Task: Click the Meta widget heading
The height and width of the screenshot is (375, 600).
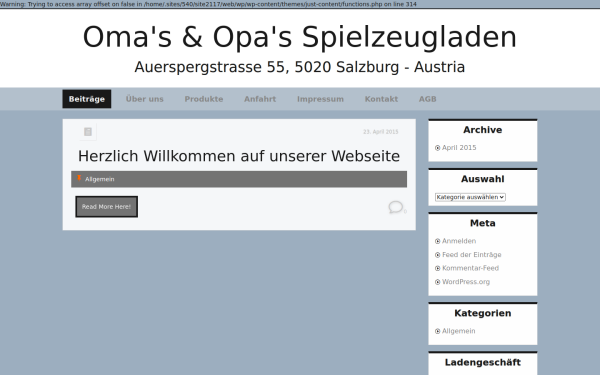Action: click(483, 223)
